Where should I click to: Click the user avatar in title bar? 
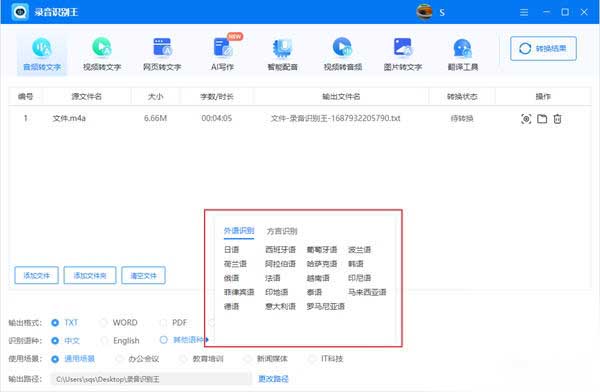424,12
